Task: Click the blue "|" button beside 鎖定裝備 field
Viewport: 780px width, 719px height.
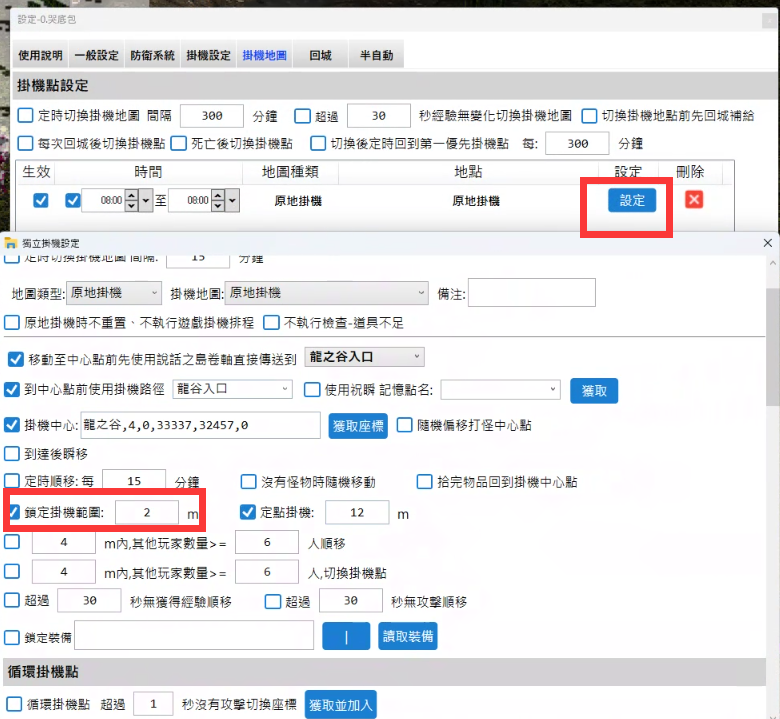Action: (345, 636)
